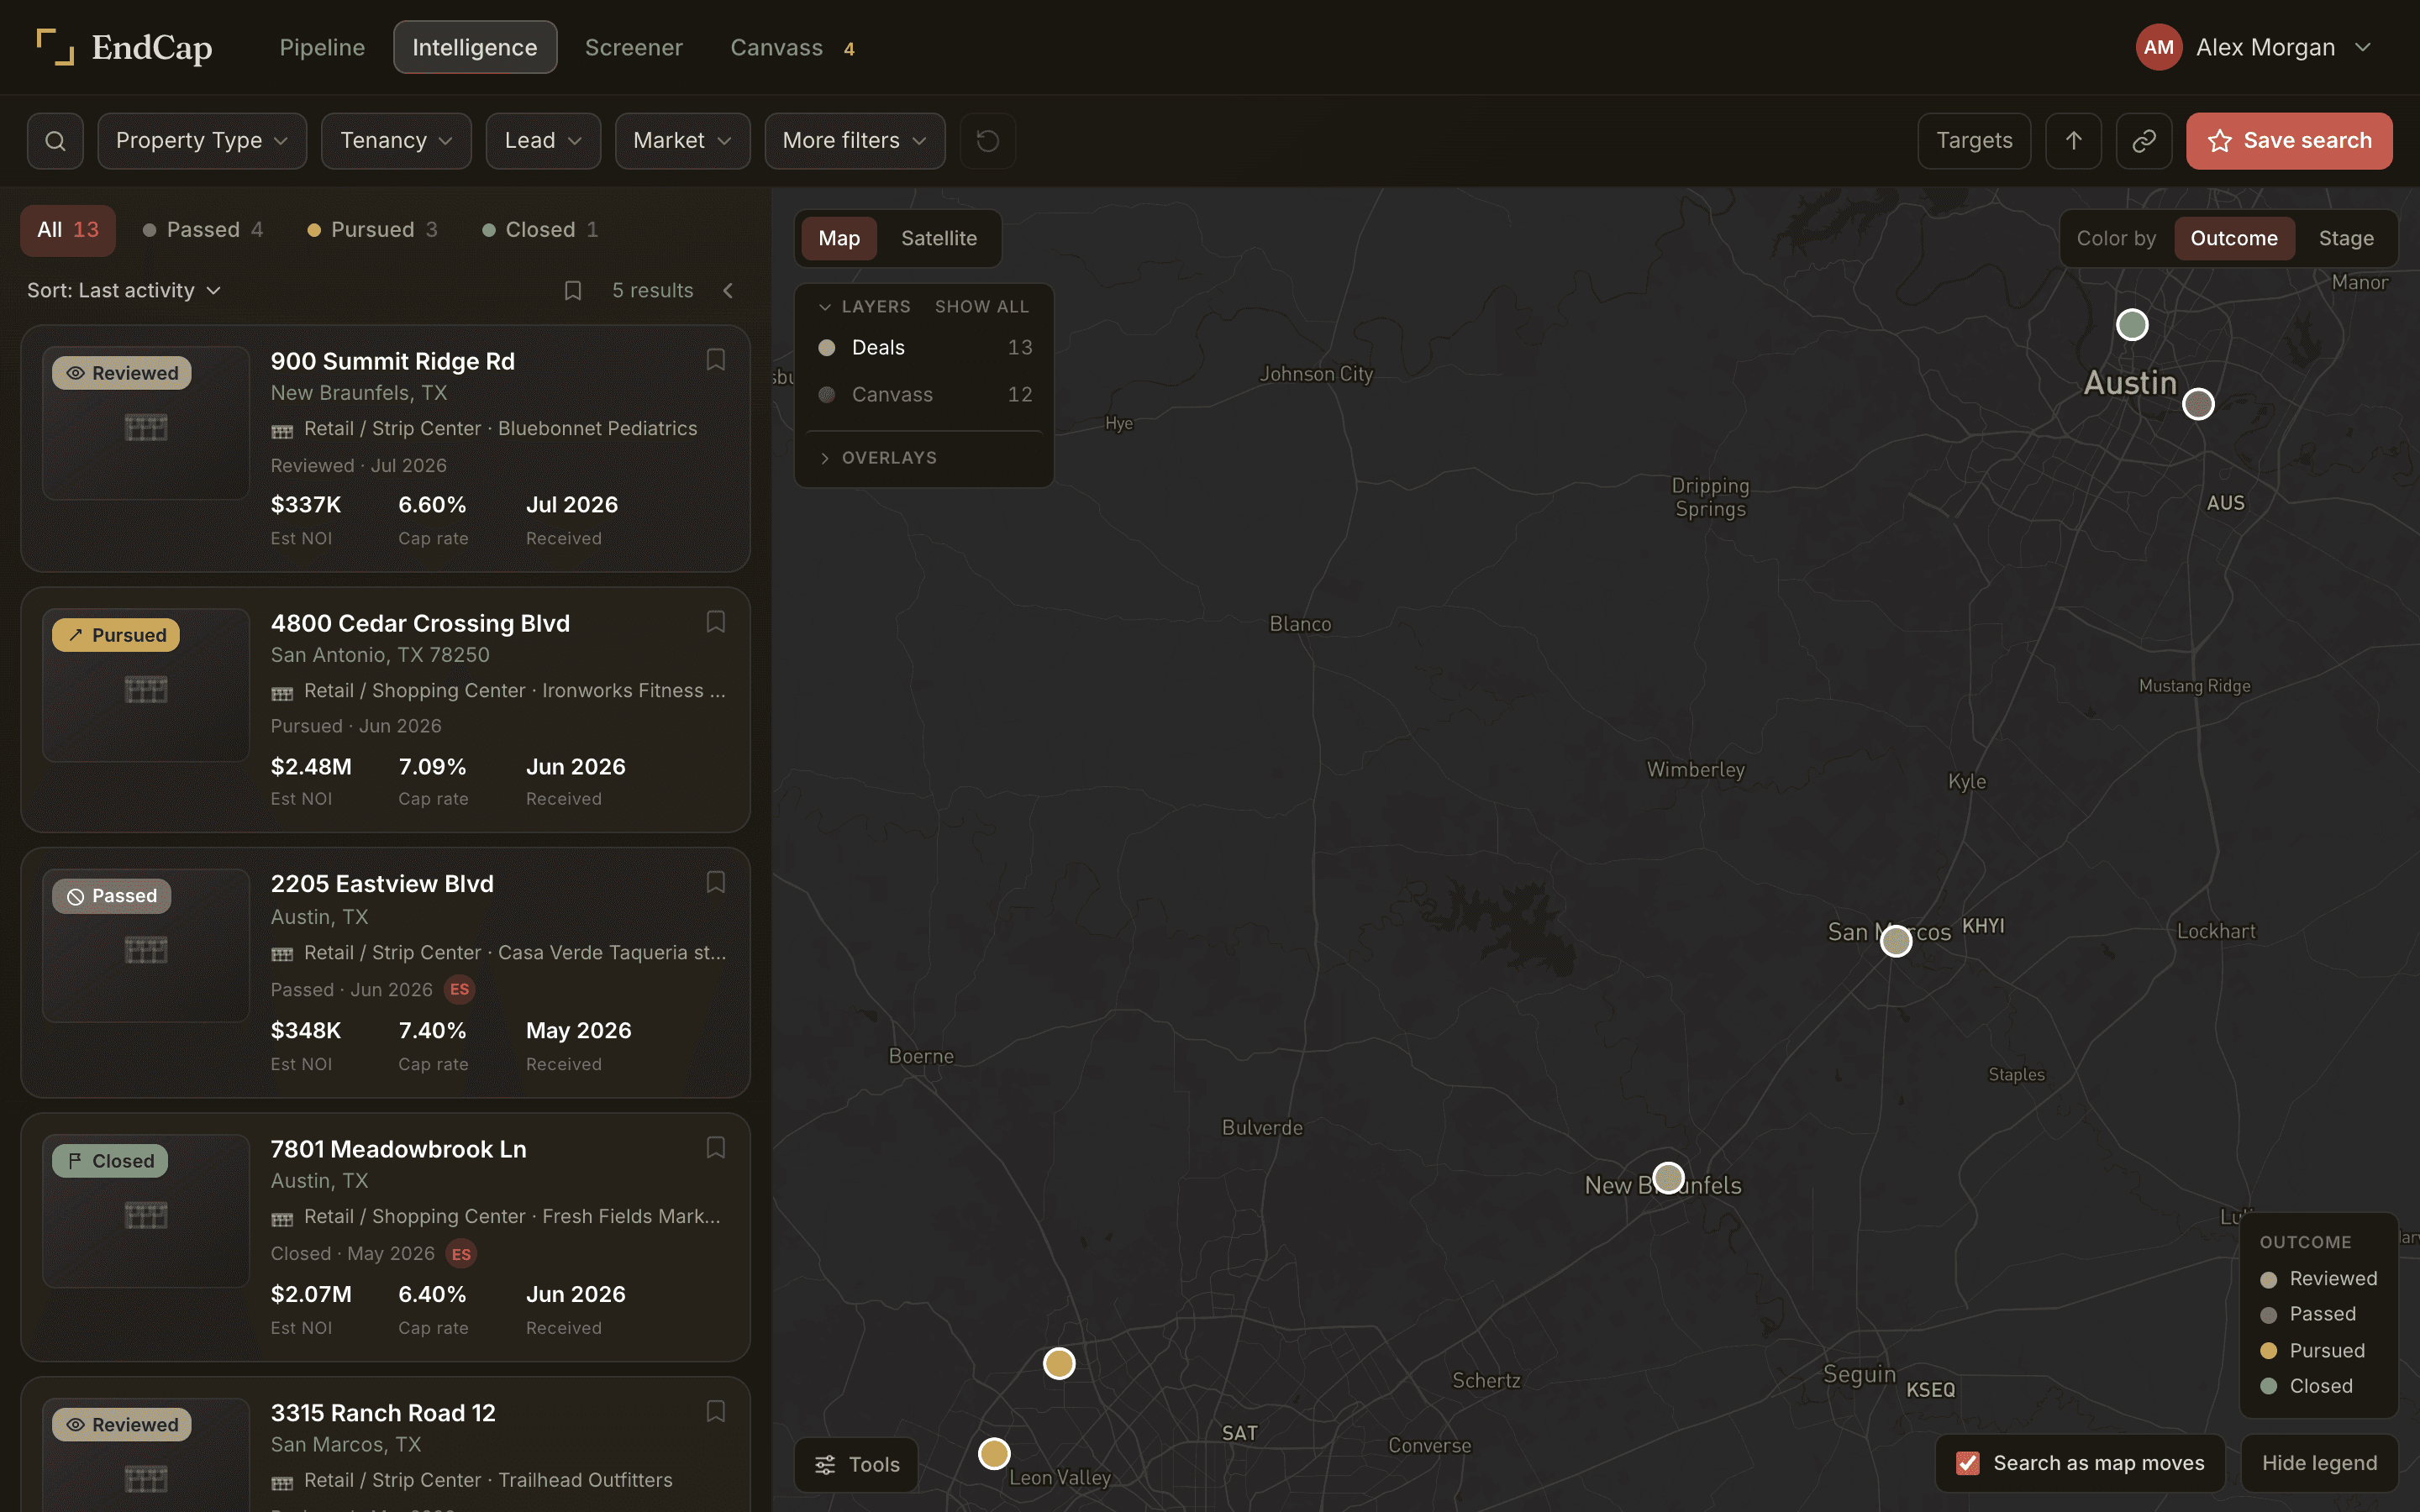Viewport: 2420px width, 1512px height.
Task: Open the Intelligence tab
Action: pyautogui.click(x=475, y=47)
